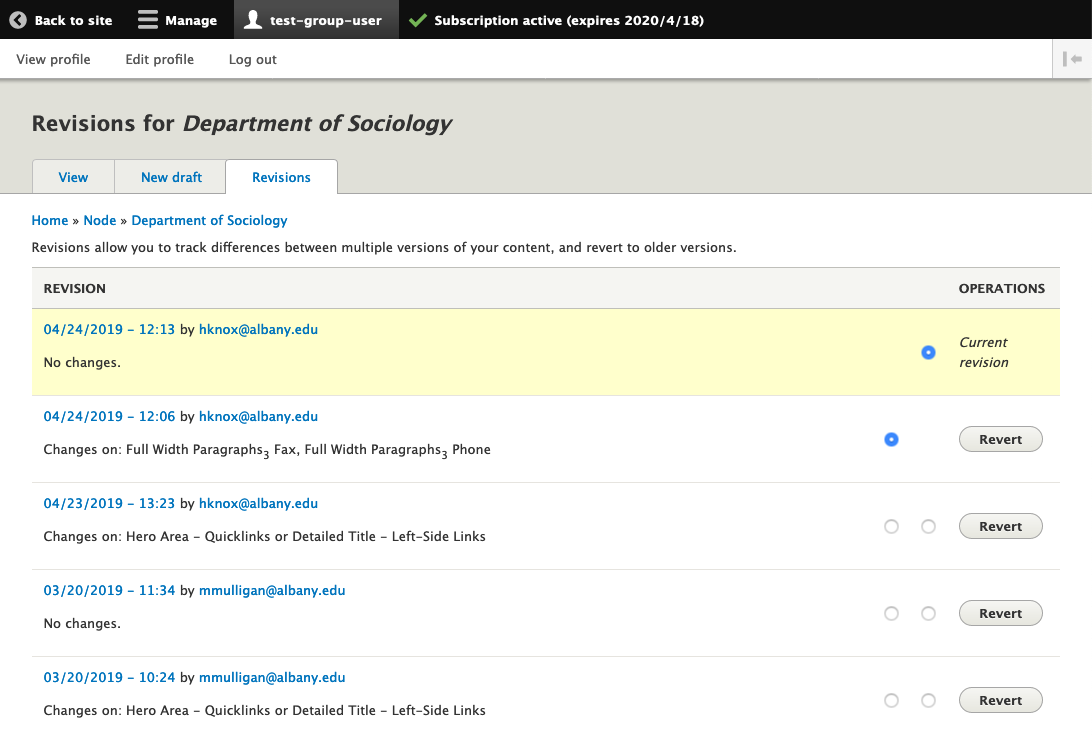The width and height of the screenshot is (1092, 743).
Task: Revert to the 03/20/2019 10:24 revision
Action: point(1000,700)
